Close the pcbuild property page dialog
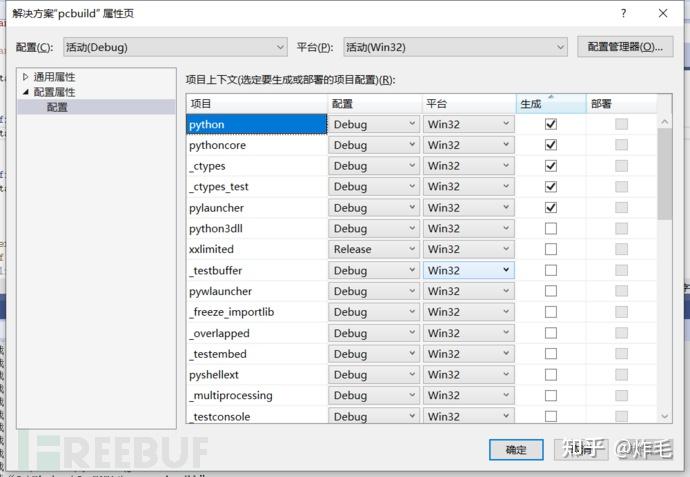 pos(663,13)
